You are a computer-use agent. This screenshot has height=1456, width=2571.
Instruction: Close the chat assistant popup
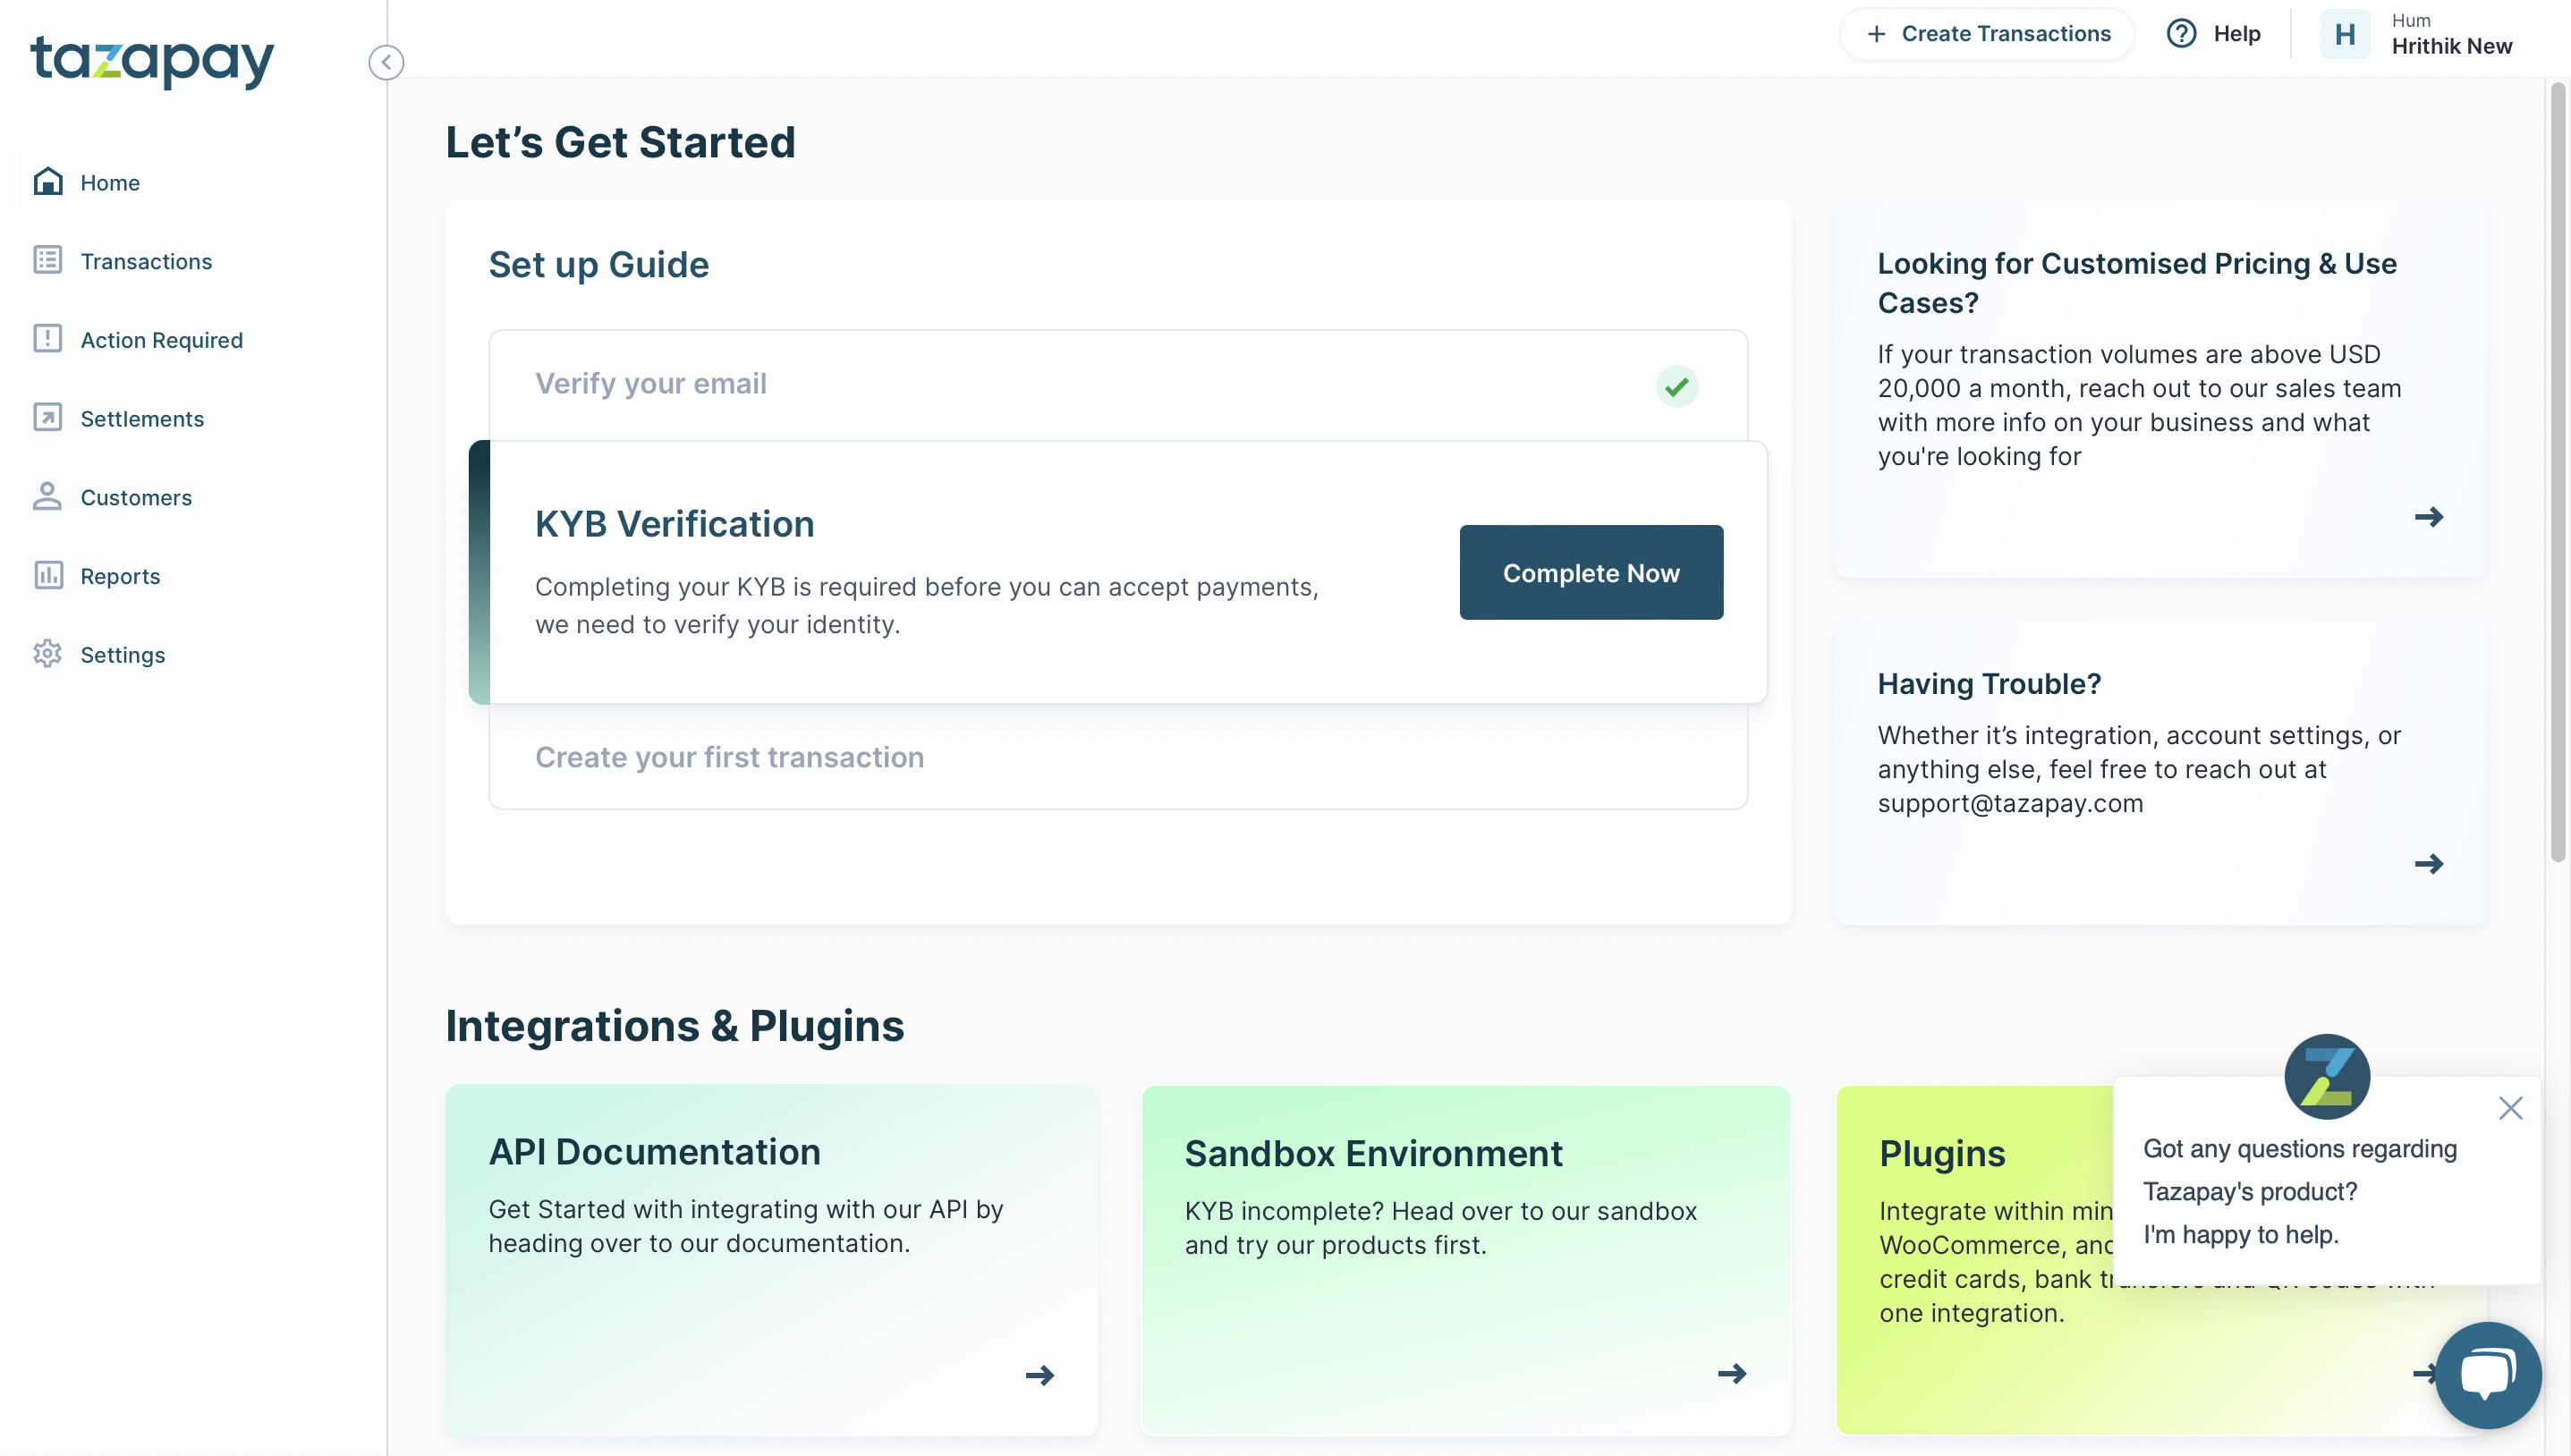(x=2510, y=1108)
